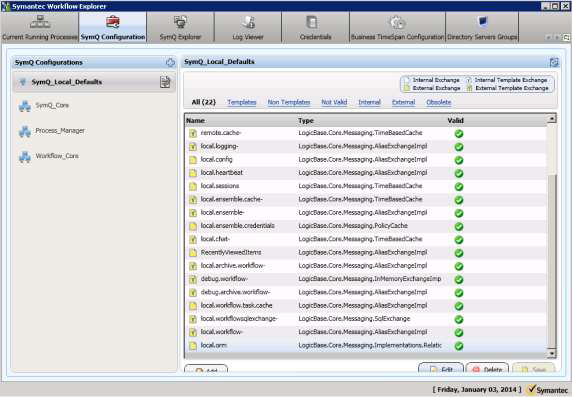Click the scroll down arrow of exchange list

pyautogui.click(x=552, y=353)
